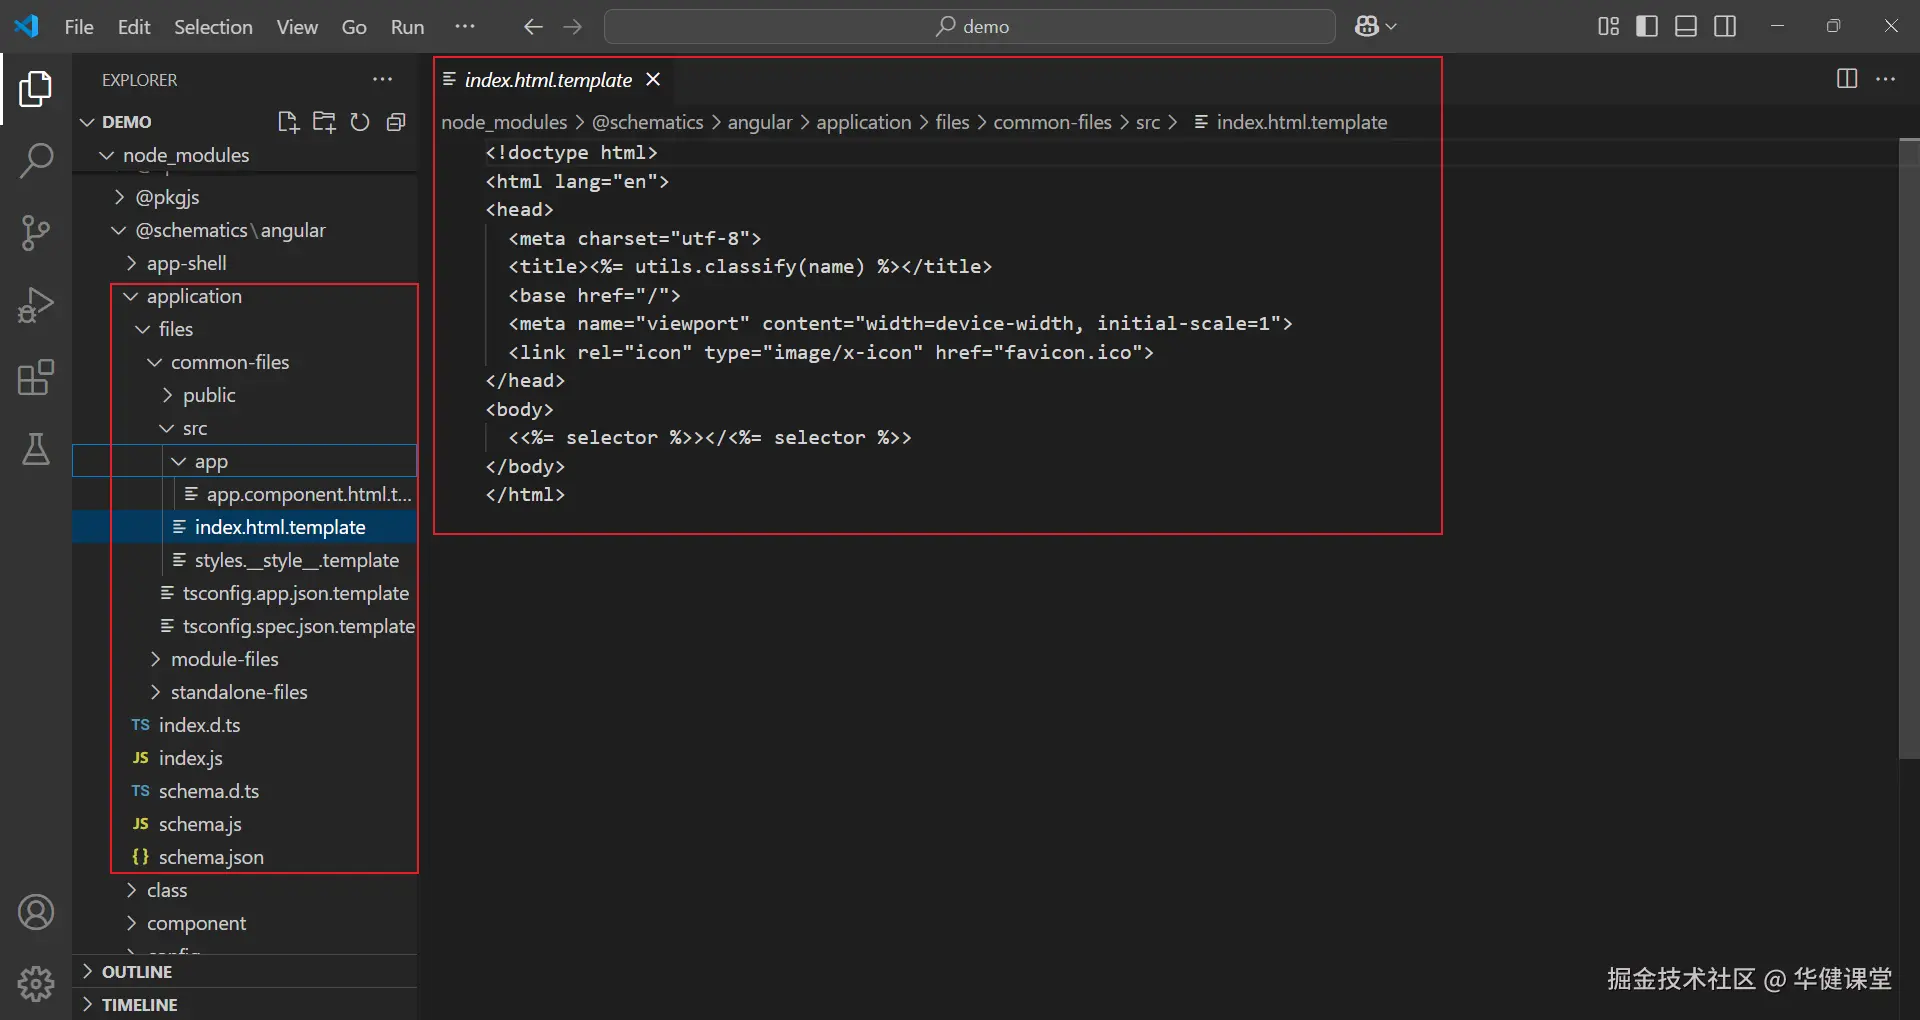This screenshot has width=1920, height=1020.
Task: Expand the OUTLINE section
Action: tap(137, 972)
